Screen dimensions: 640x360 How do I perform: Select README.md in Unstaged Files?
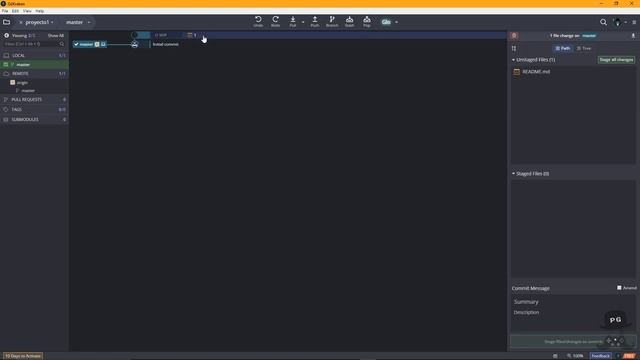(x=573, y=71)
